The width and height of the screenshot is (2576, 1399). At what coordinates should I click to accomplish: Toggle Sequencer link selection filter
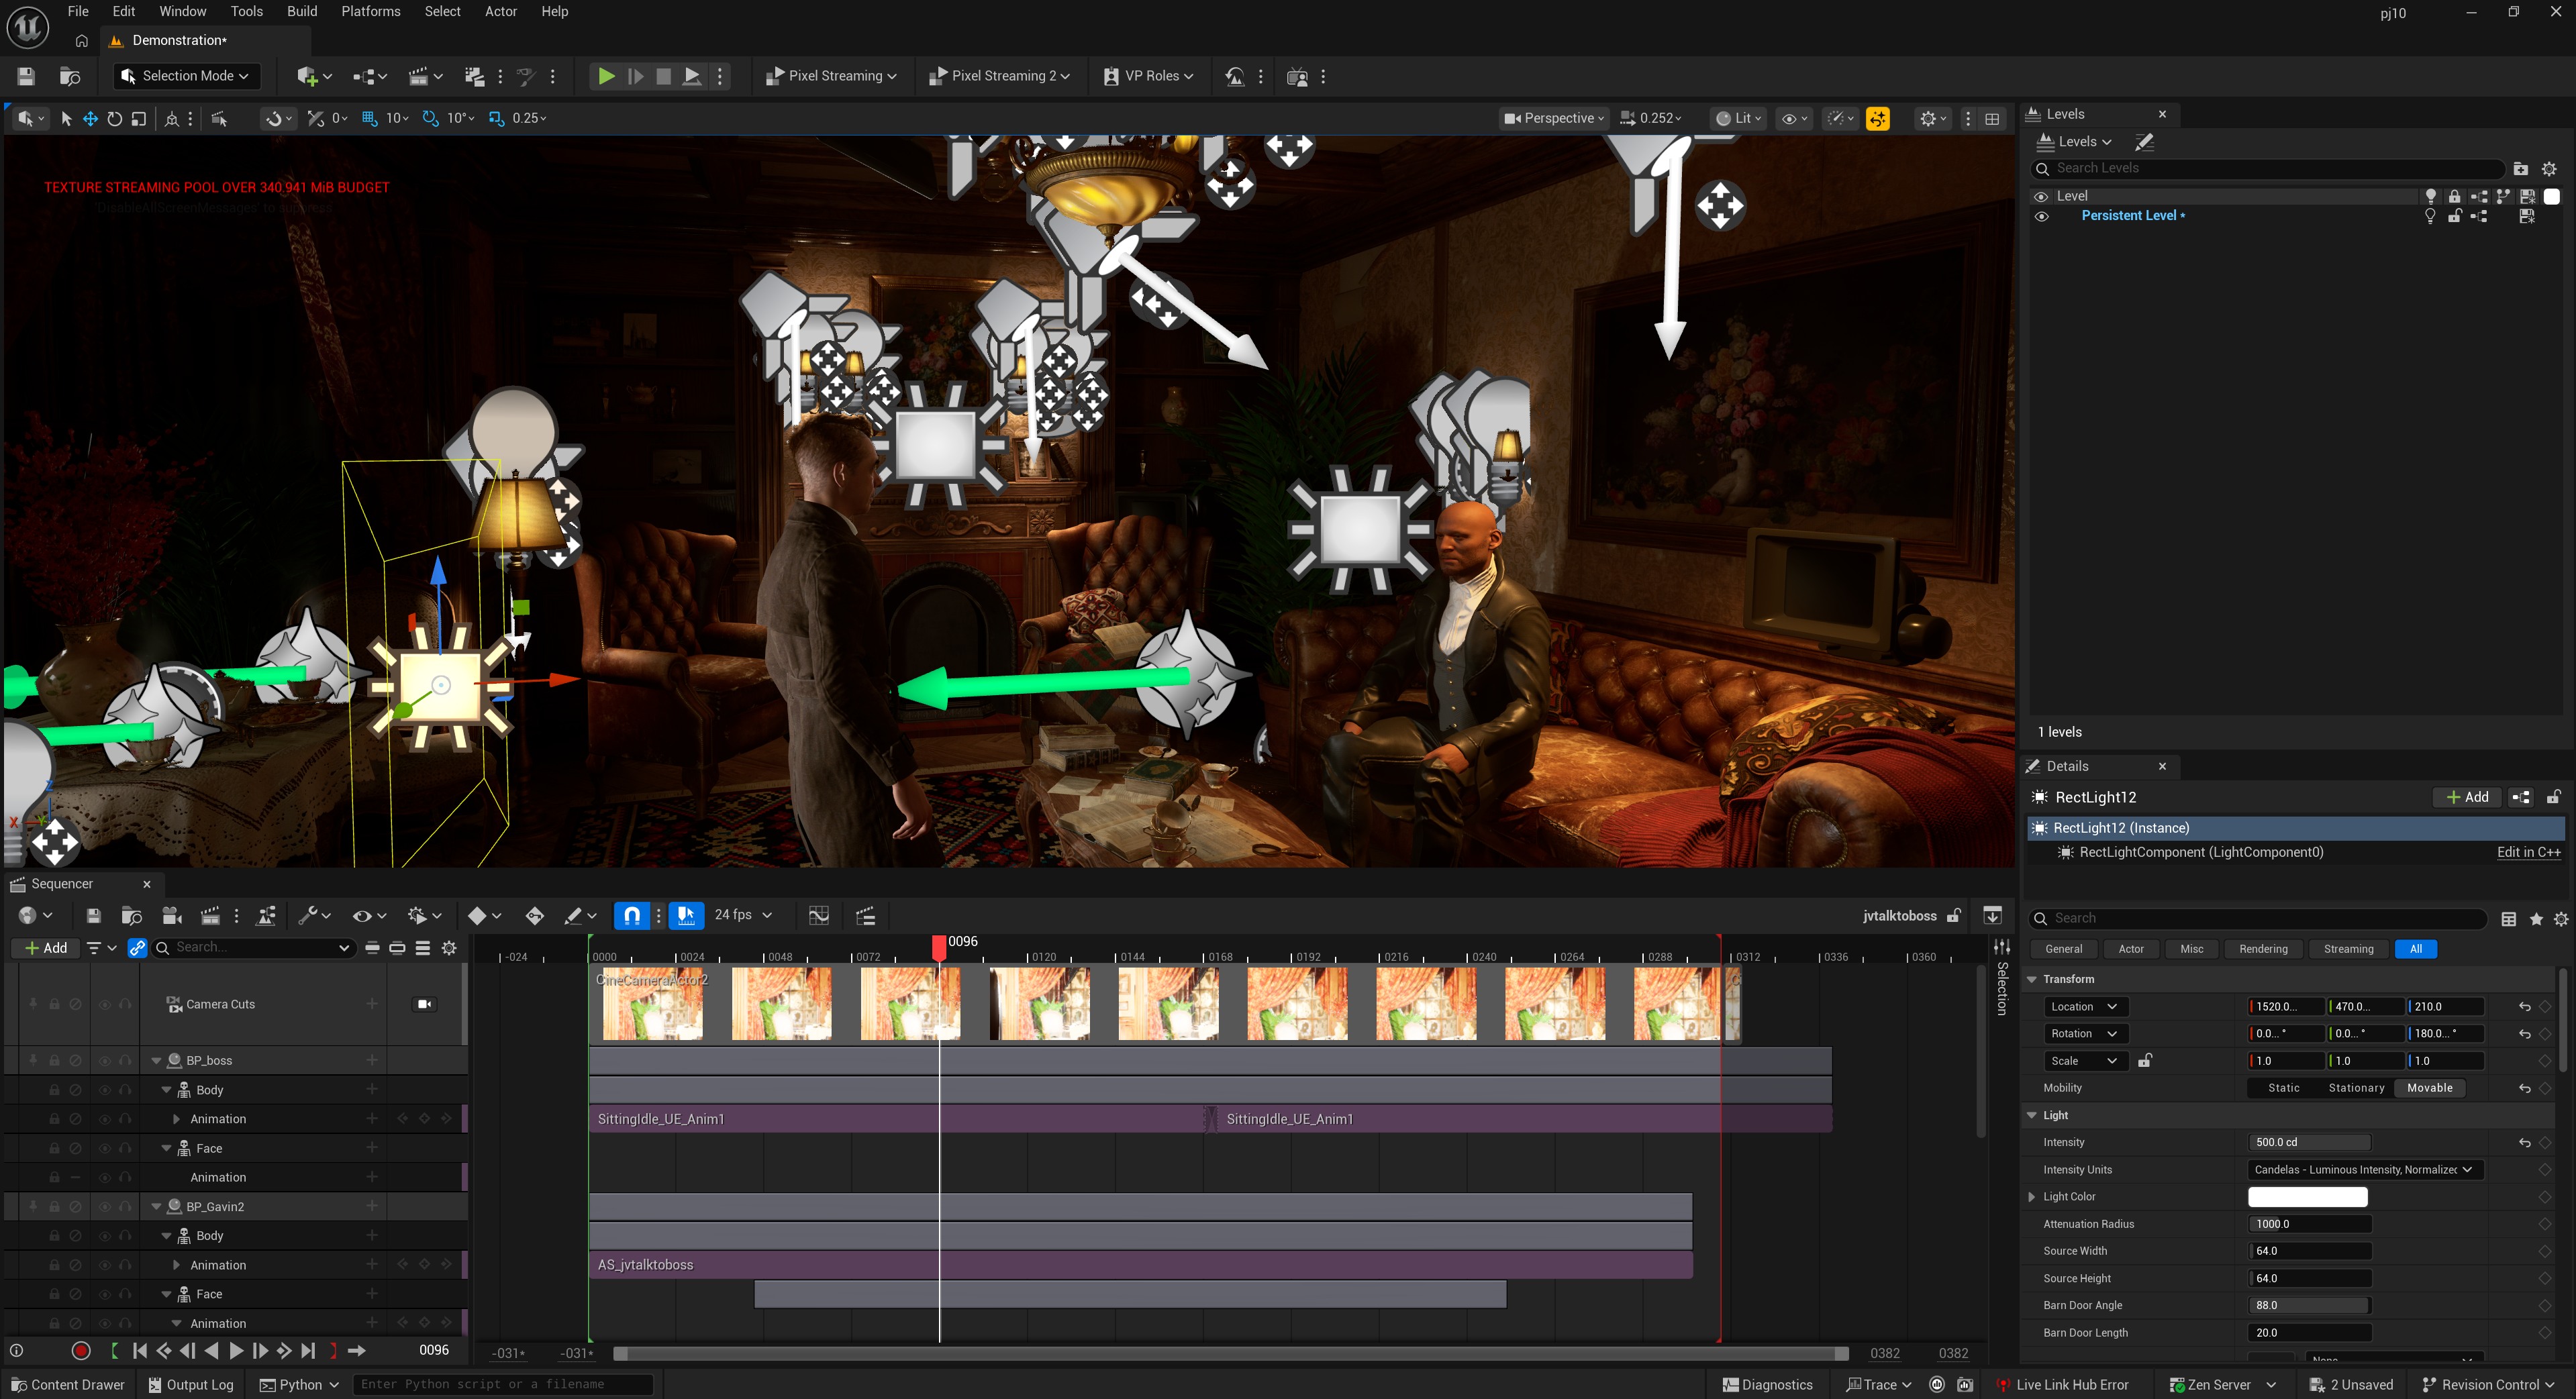[138, 947]
